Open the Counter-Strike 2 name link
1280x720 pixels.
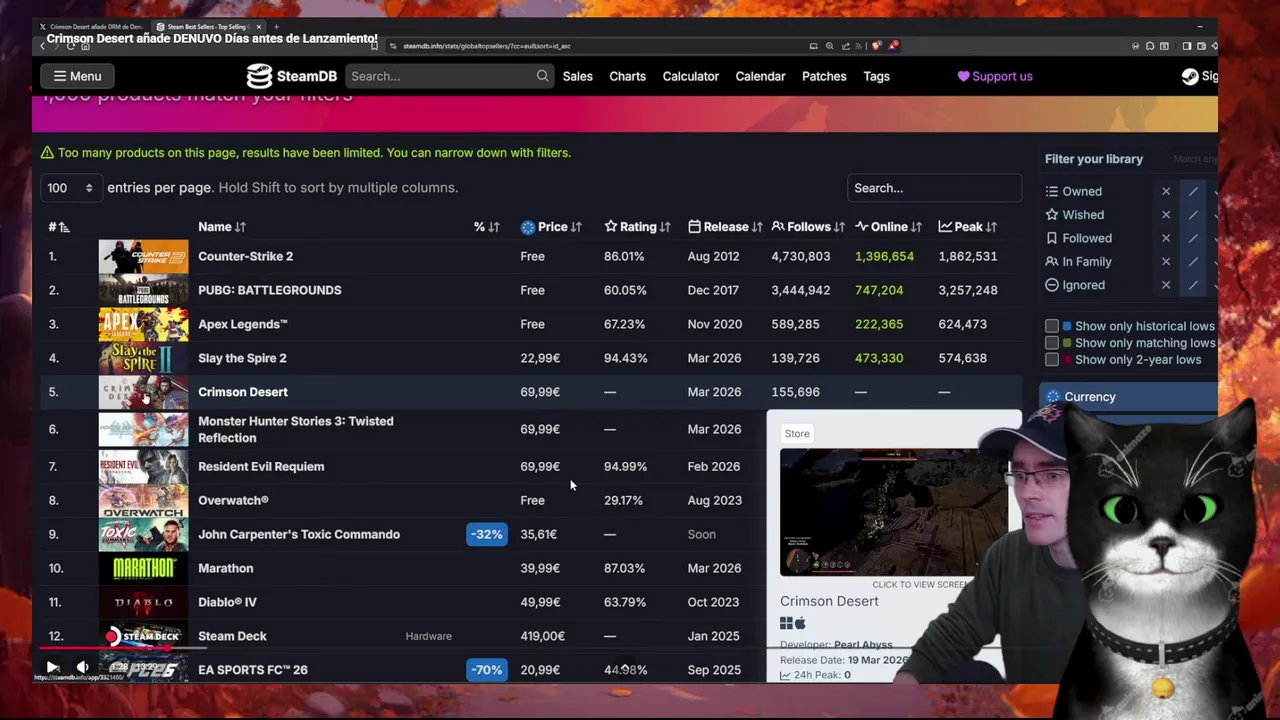(x=245, y=256)
